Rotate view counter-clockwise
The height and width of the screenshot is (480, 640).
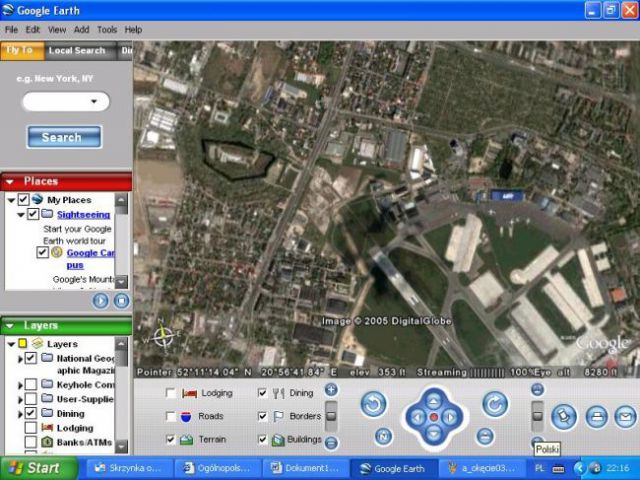pyautogui.click(x=373, y=404)
